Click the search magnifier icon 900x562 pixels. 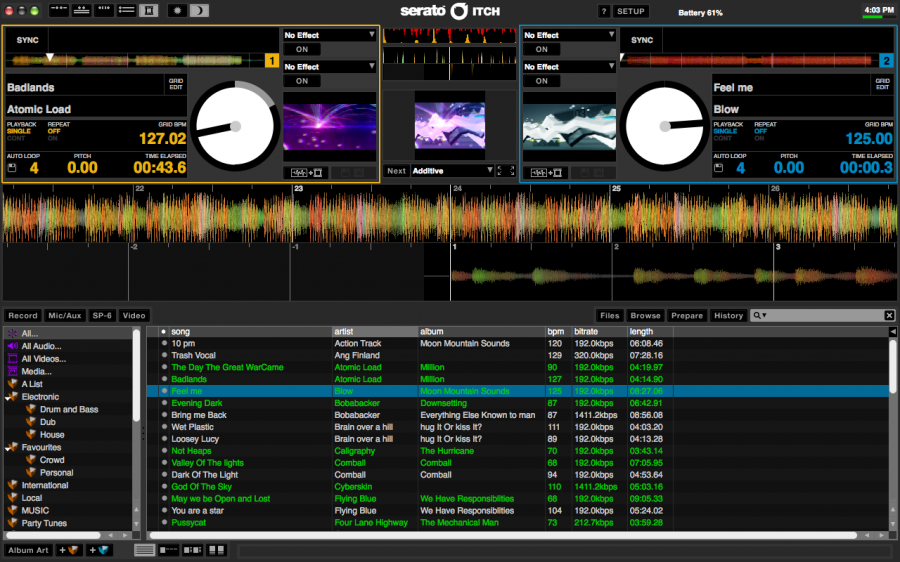pyautogui.click(x=757, y=315)
